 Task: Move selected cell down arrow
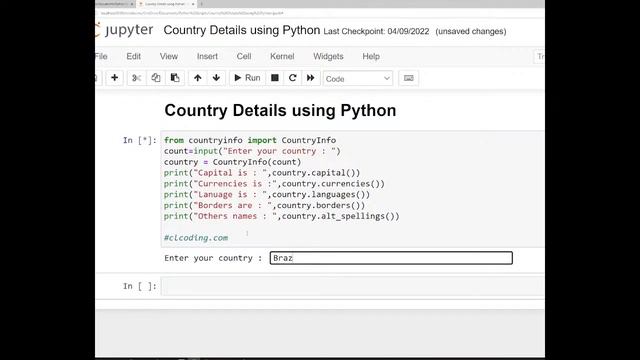pos(216,78)
